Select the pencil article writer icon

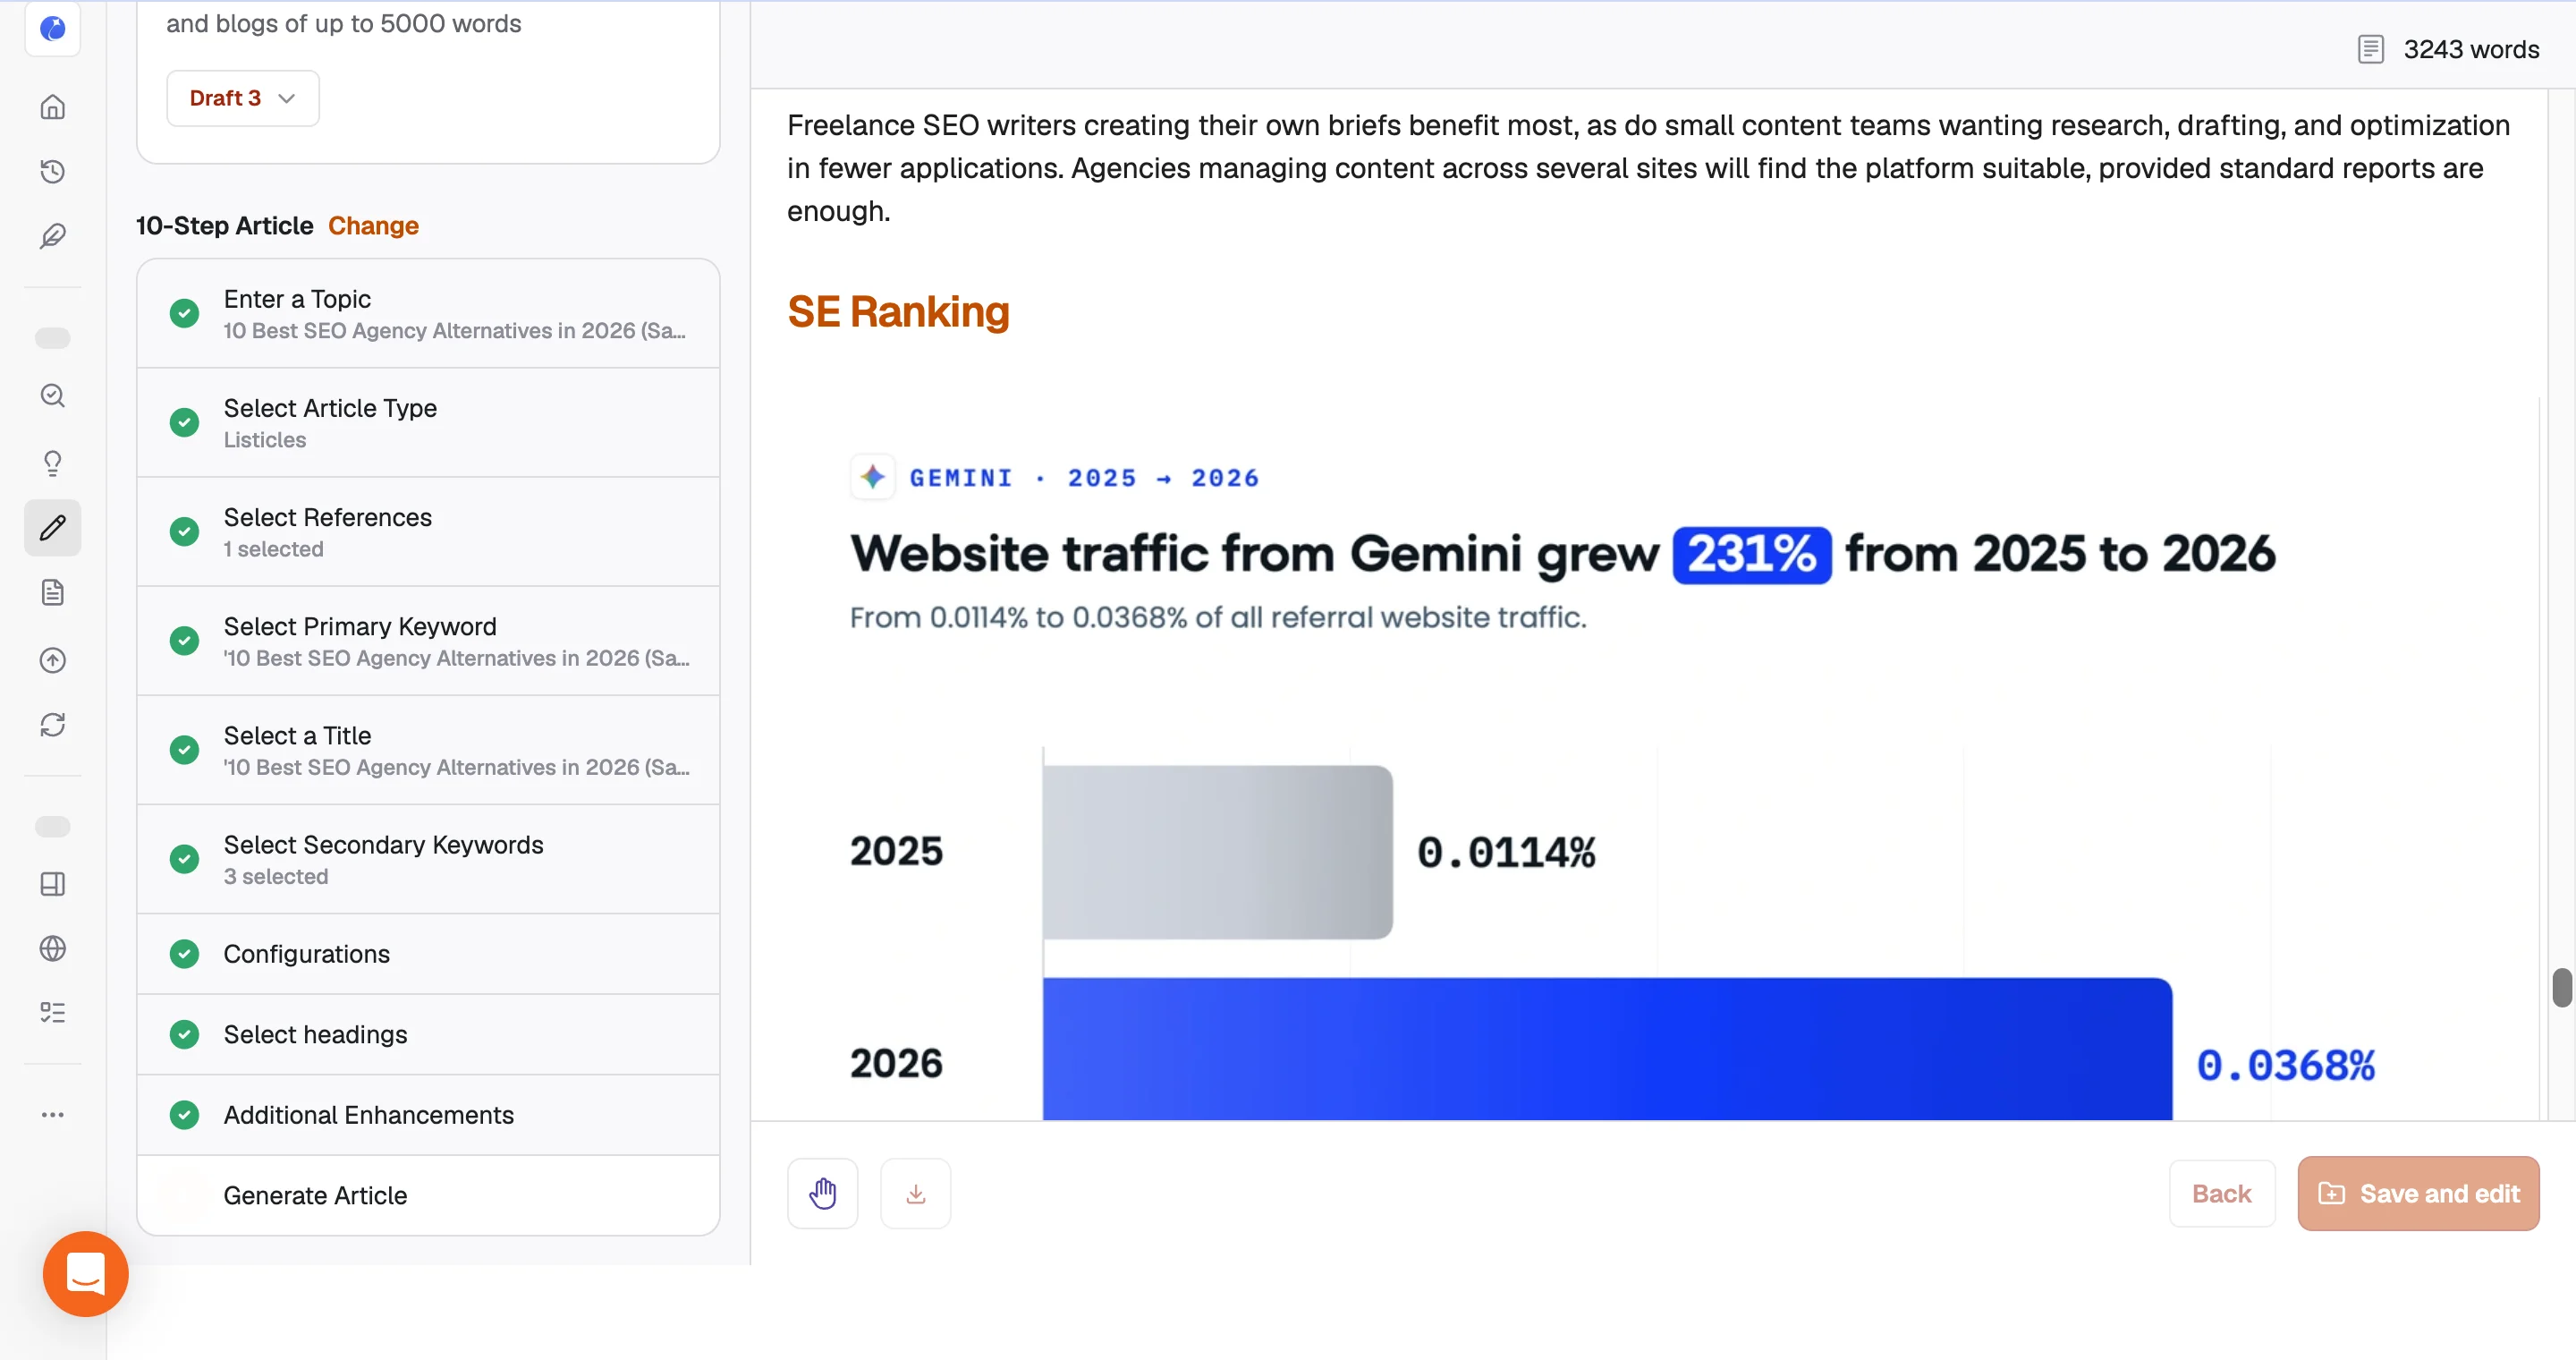pyautogui.click(x=53, y=528)
